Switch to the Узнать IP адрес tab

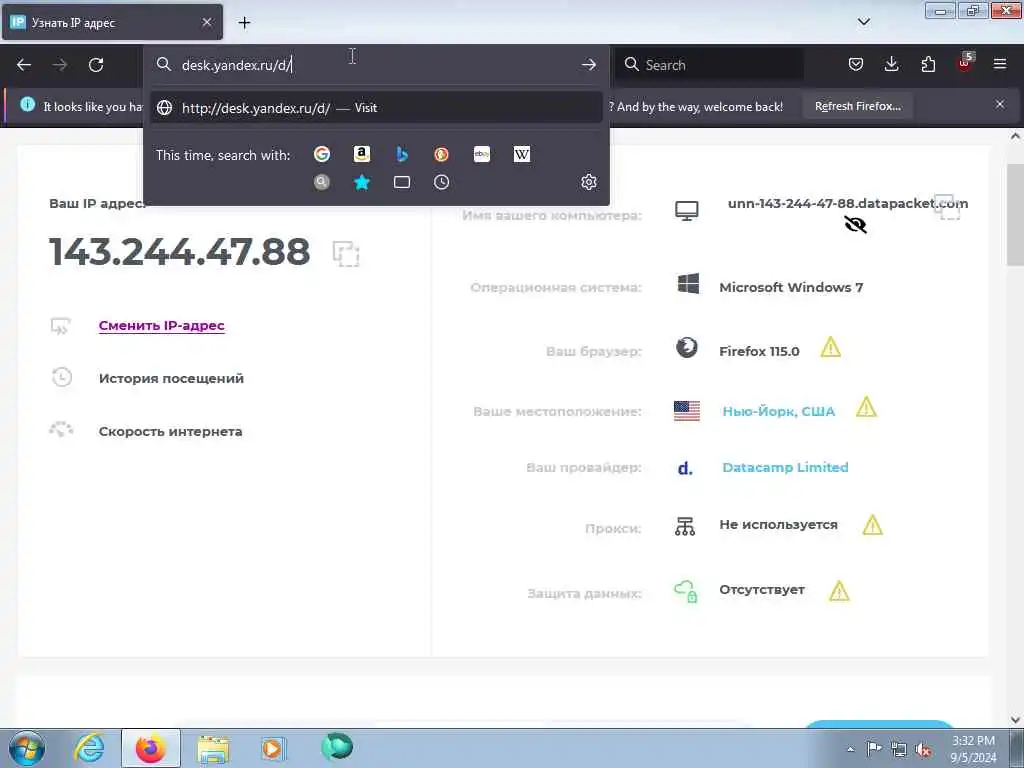tap(112, 22)
